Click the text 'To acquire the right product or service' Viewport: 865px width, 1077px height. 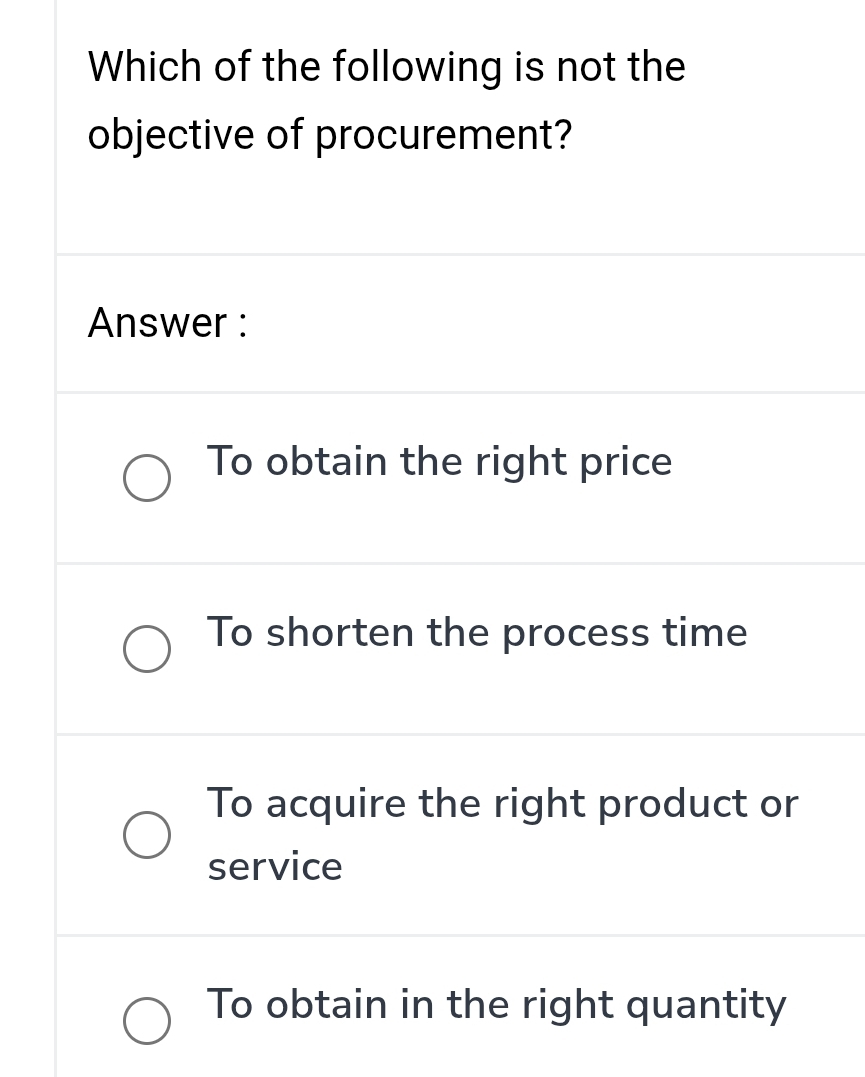(503, 835)
